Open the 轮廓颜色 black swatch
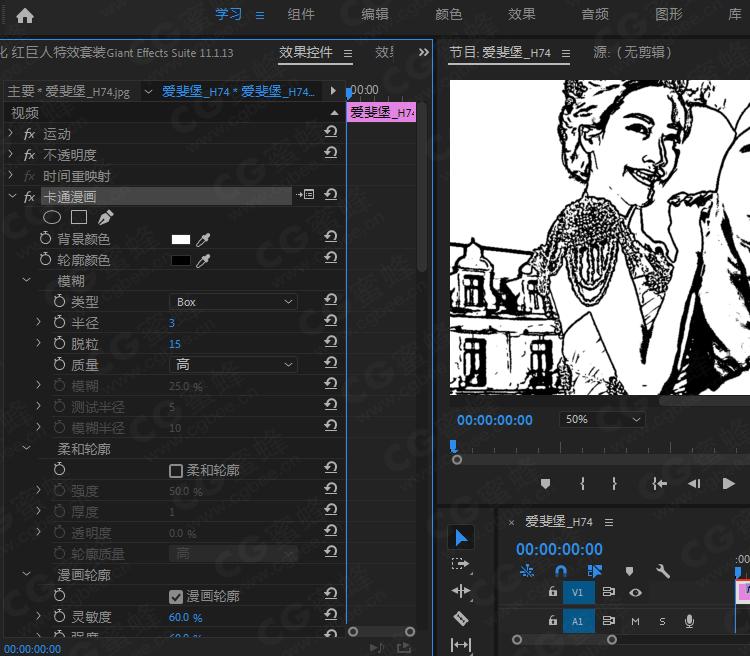 coord(181,260)
